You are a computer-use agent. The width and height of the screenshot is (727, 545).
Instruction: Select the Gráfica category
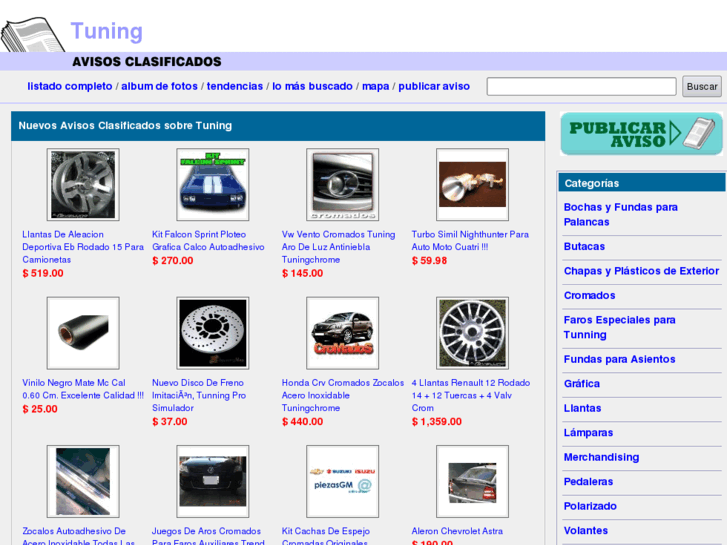(582, 384)
